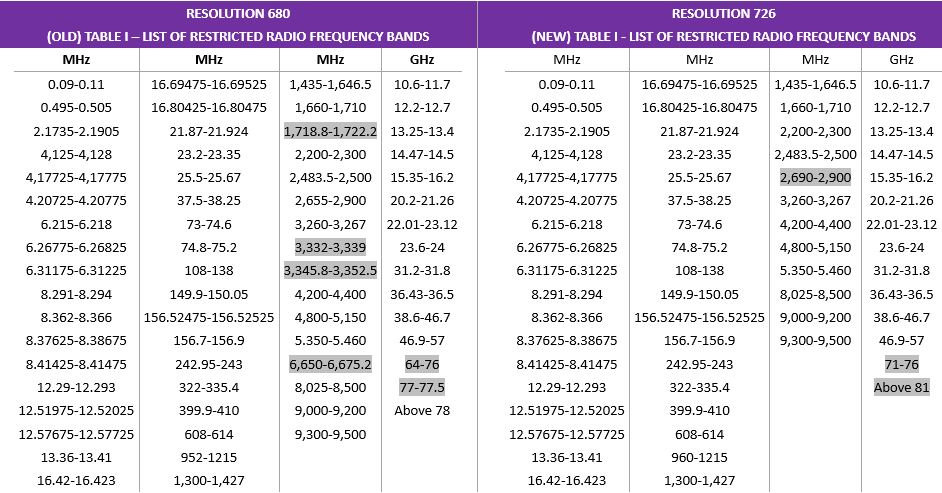Select highlighted cell 1,718.8-1,722.2
The image size is (942, 493).
tap(330, 131)
